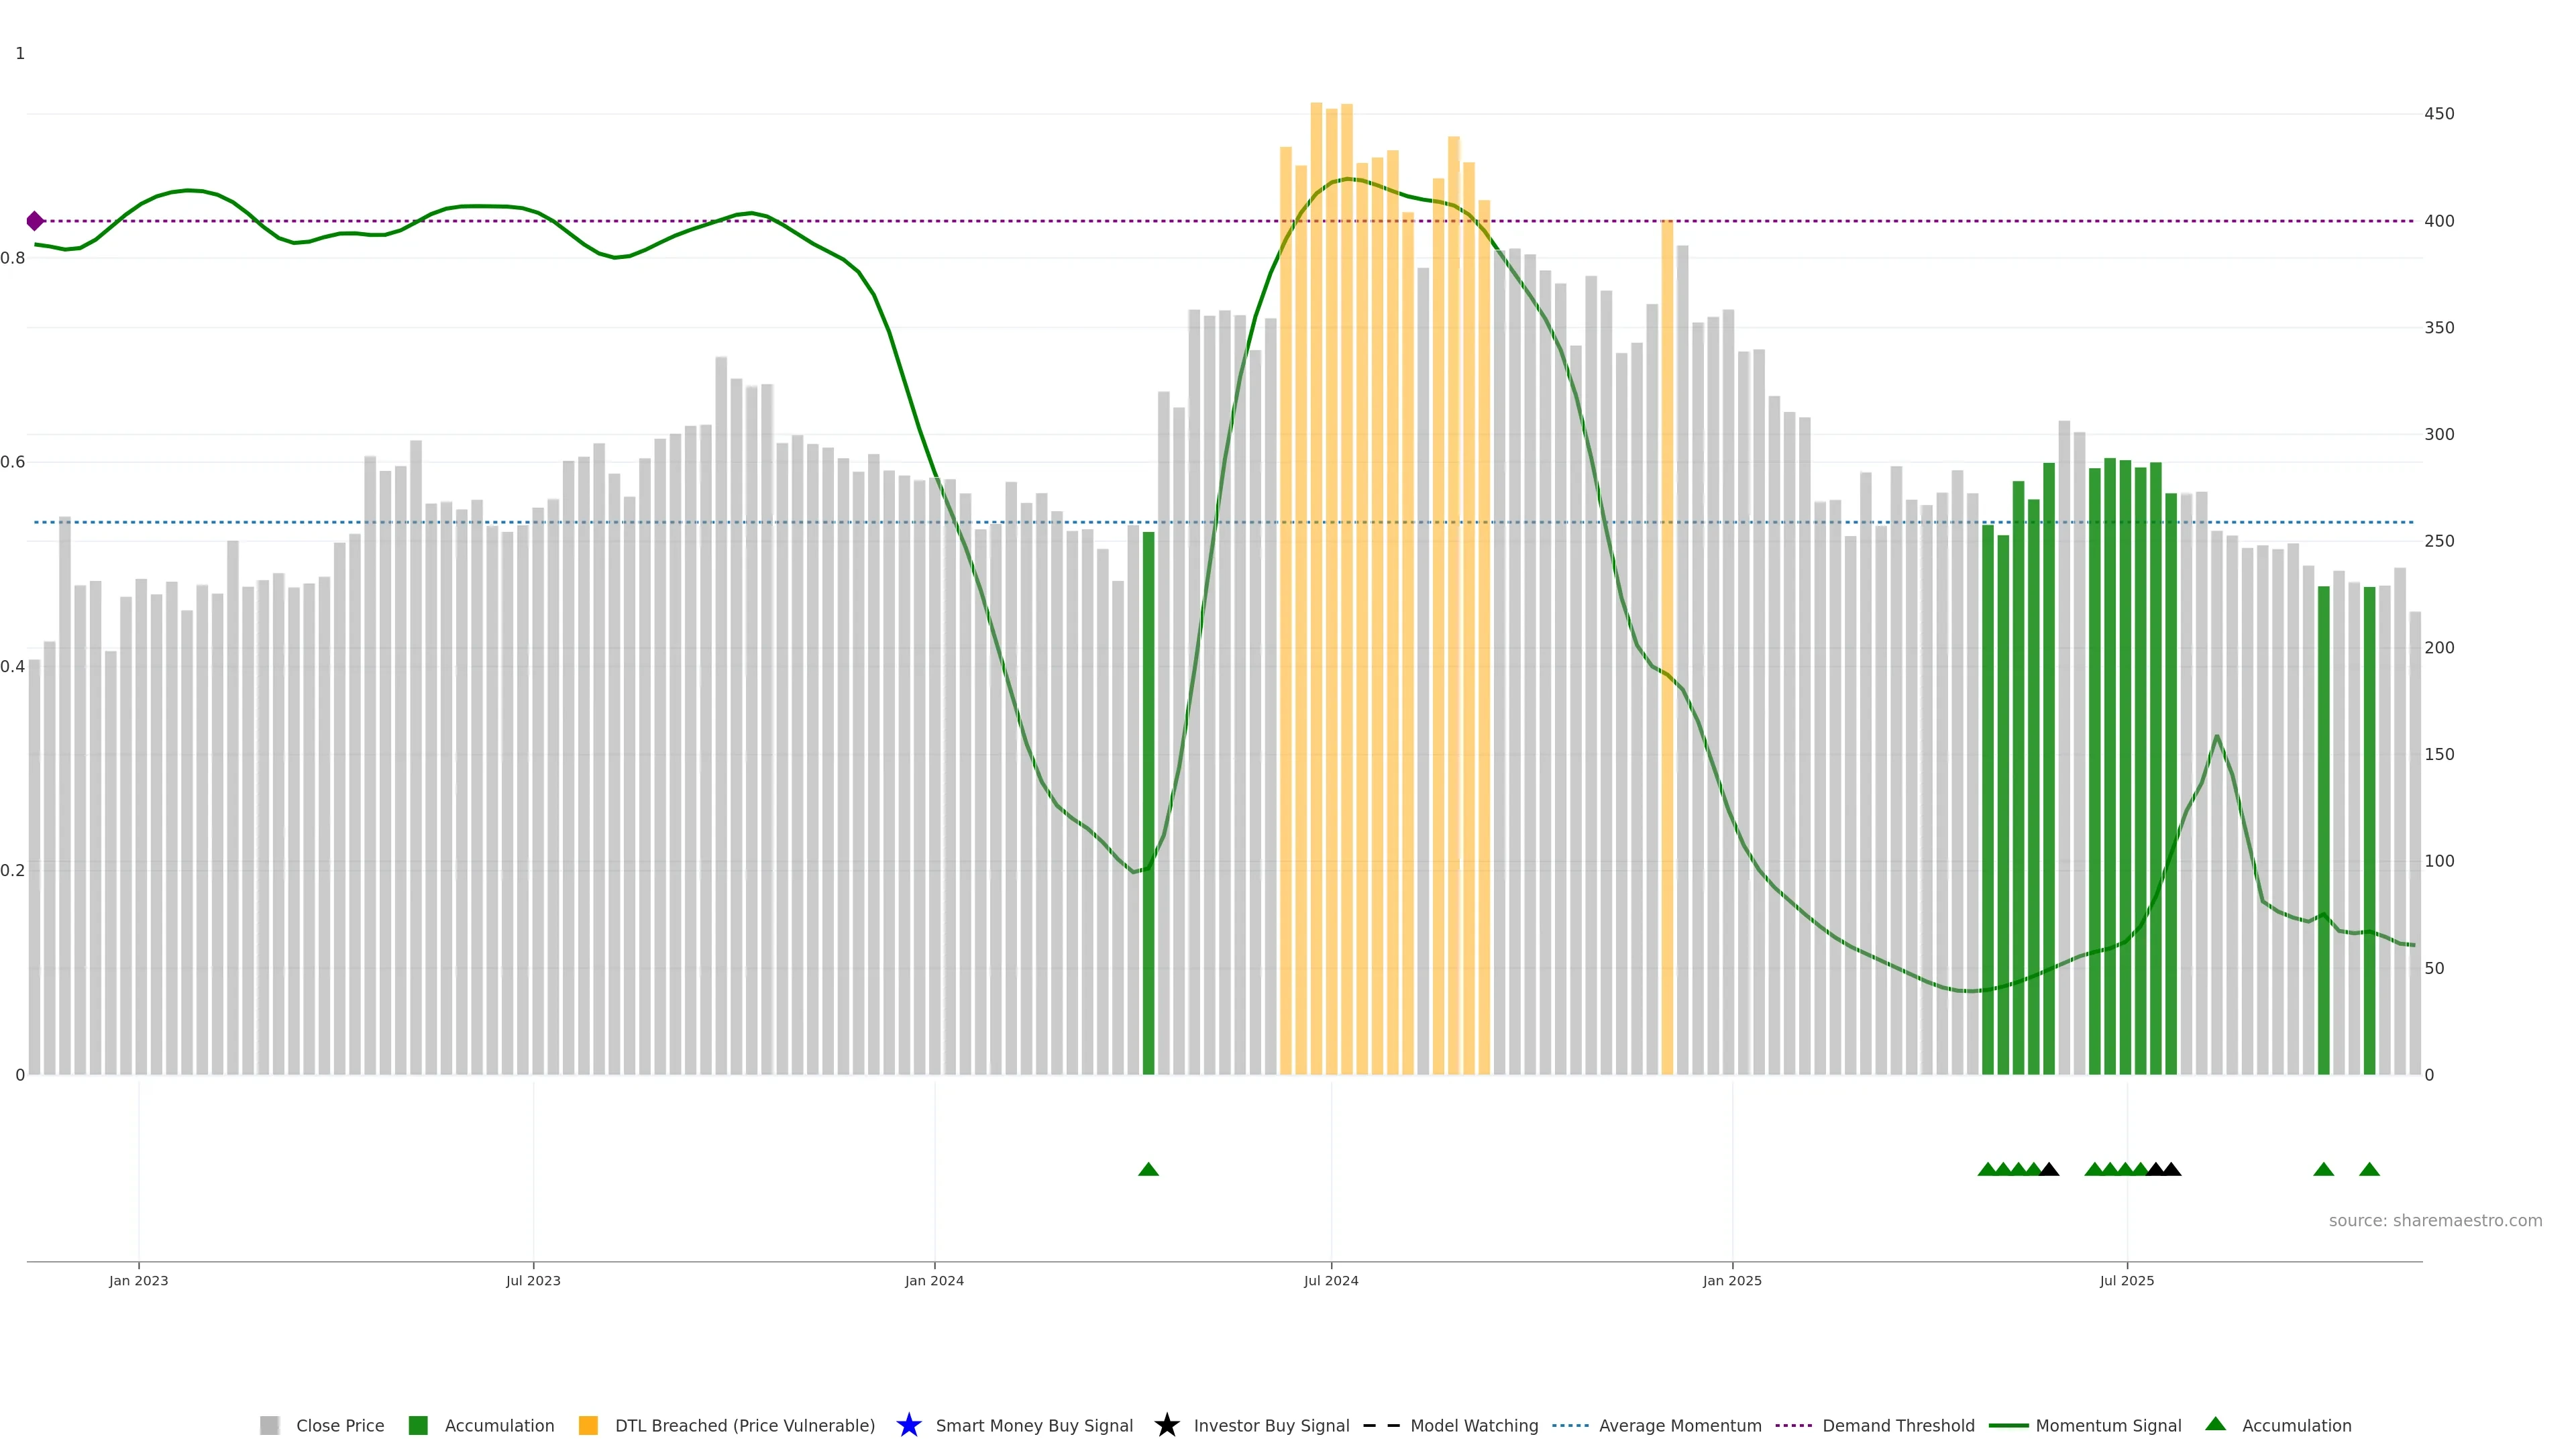The width and height of the screenshot is (2576, 1449).
Task: Click the Model Watching dashed line icon
Action: [x=1381, y=1425]
